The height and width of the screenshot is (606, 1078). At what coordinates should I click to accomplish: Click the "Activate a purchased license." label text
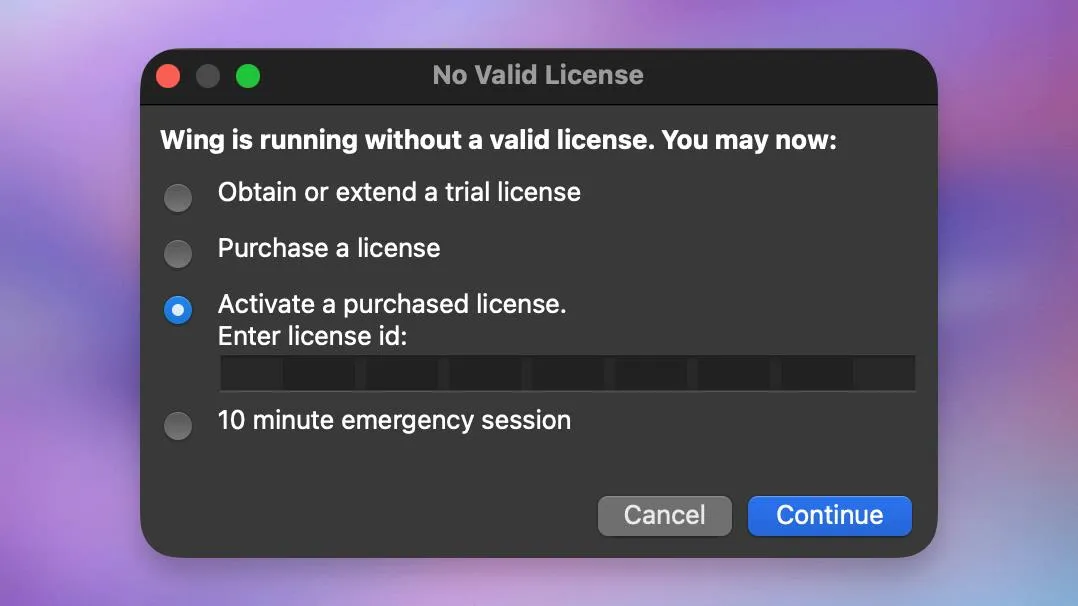392,304
